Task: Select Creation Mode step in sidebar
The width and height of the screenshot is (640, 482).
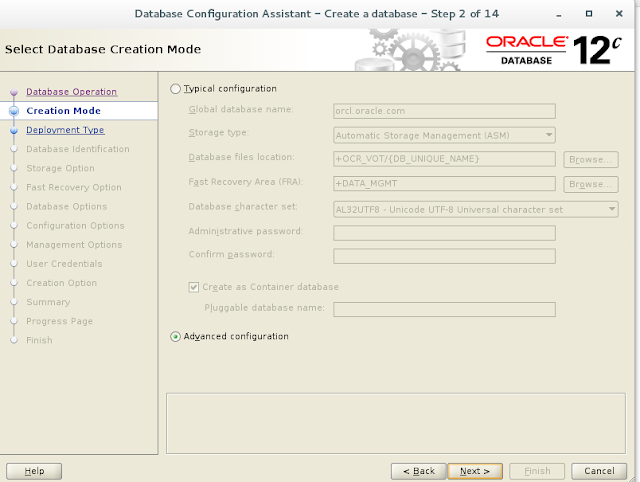Action: 63,111
